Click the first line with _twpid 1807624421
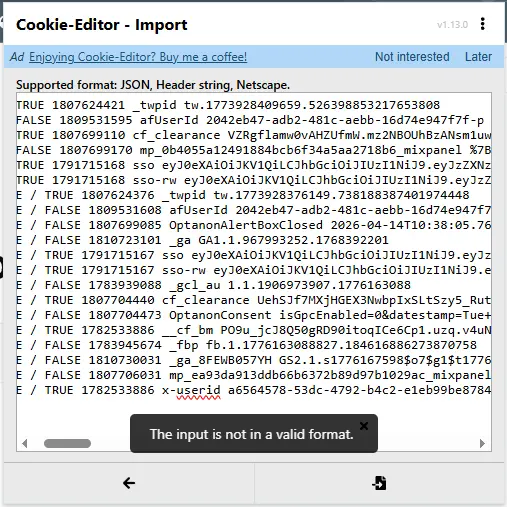Image resolution: width=507 pixels, height=507 pixels. point(228,105)
